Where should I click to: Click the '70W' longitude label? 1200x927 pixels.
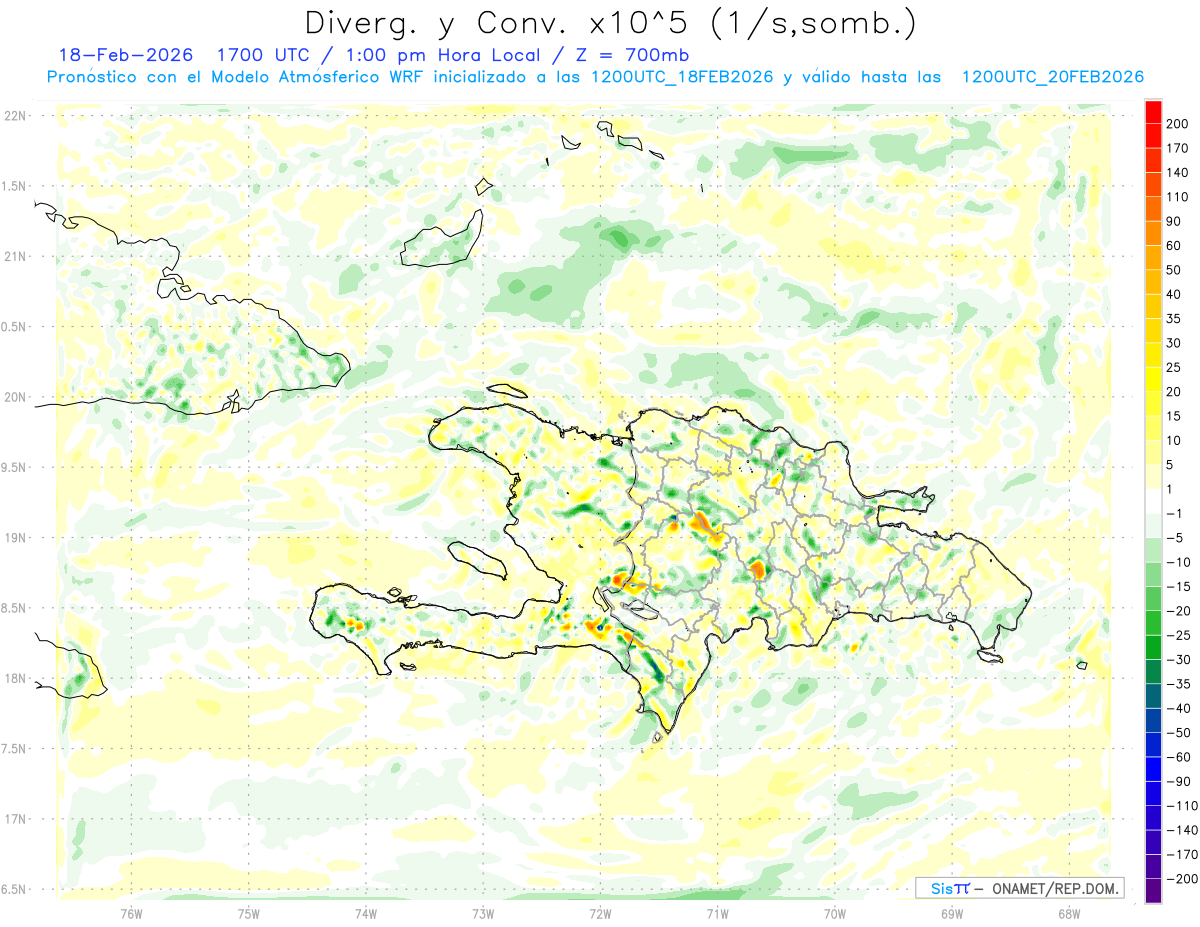pyautogui.click(x=835, y=912)
